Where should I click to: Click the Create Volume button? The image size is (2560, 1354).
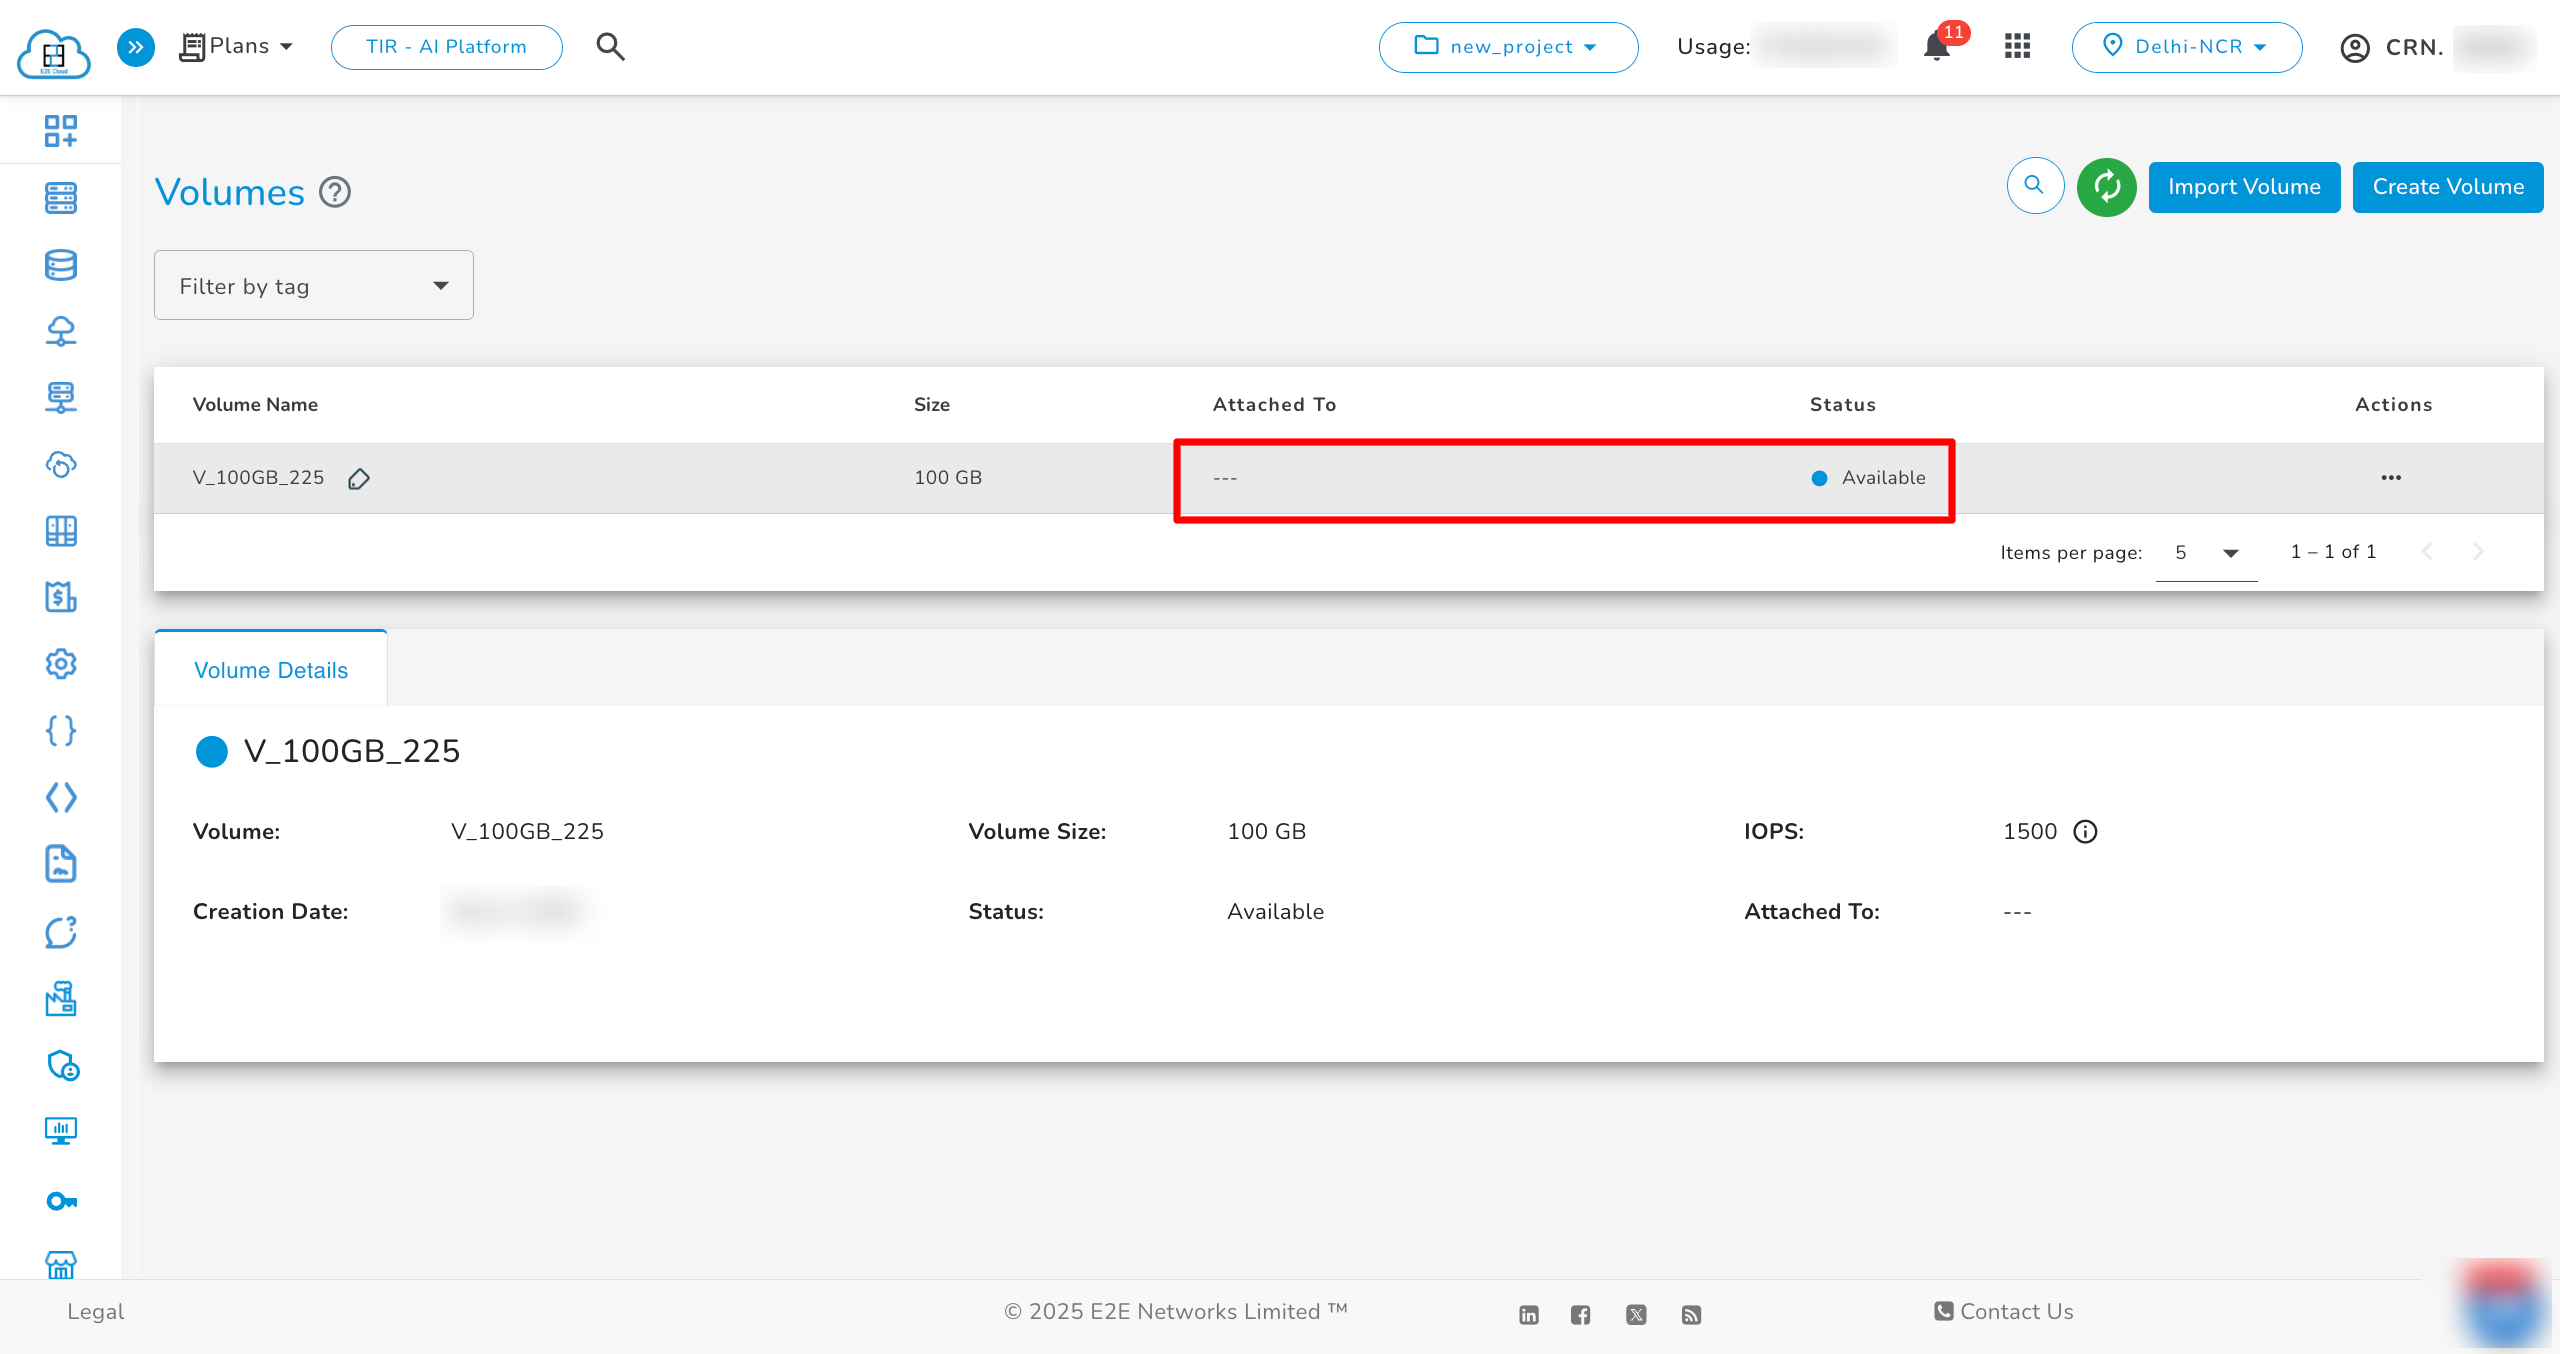[2447, 187]
